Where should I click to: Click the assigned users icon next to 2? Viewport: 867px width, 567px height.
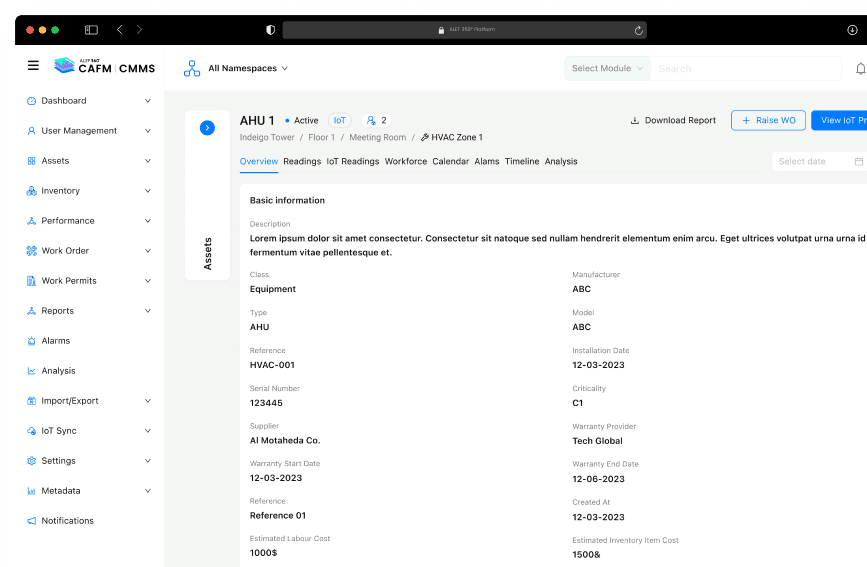tap(370, 120)
